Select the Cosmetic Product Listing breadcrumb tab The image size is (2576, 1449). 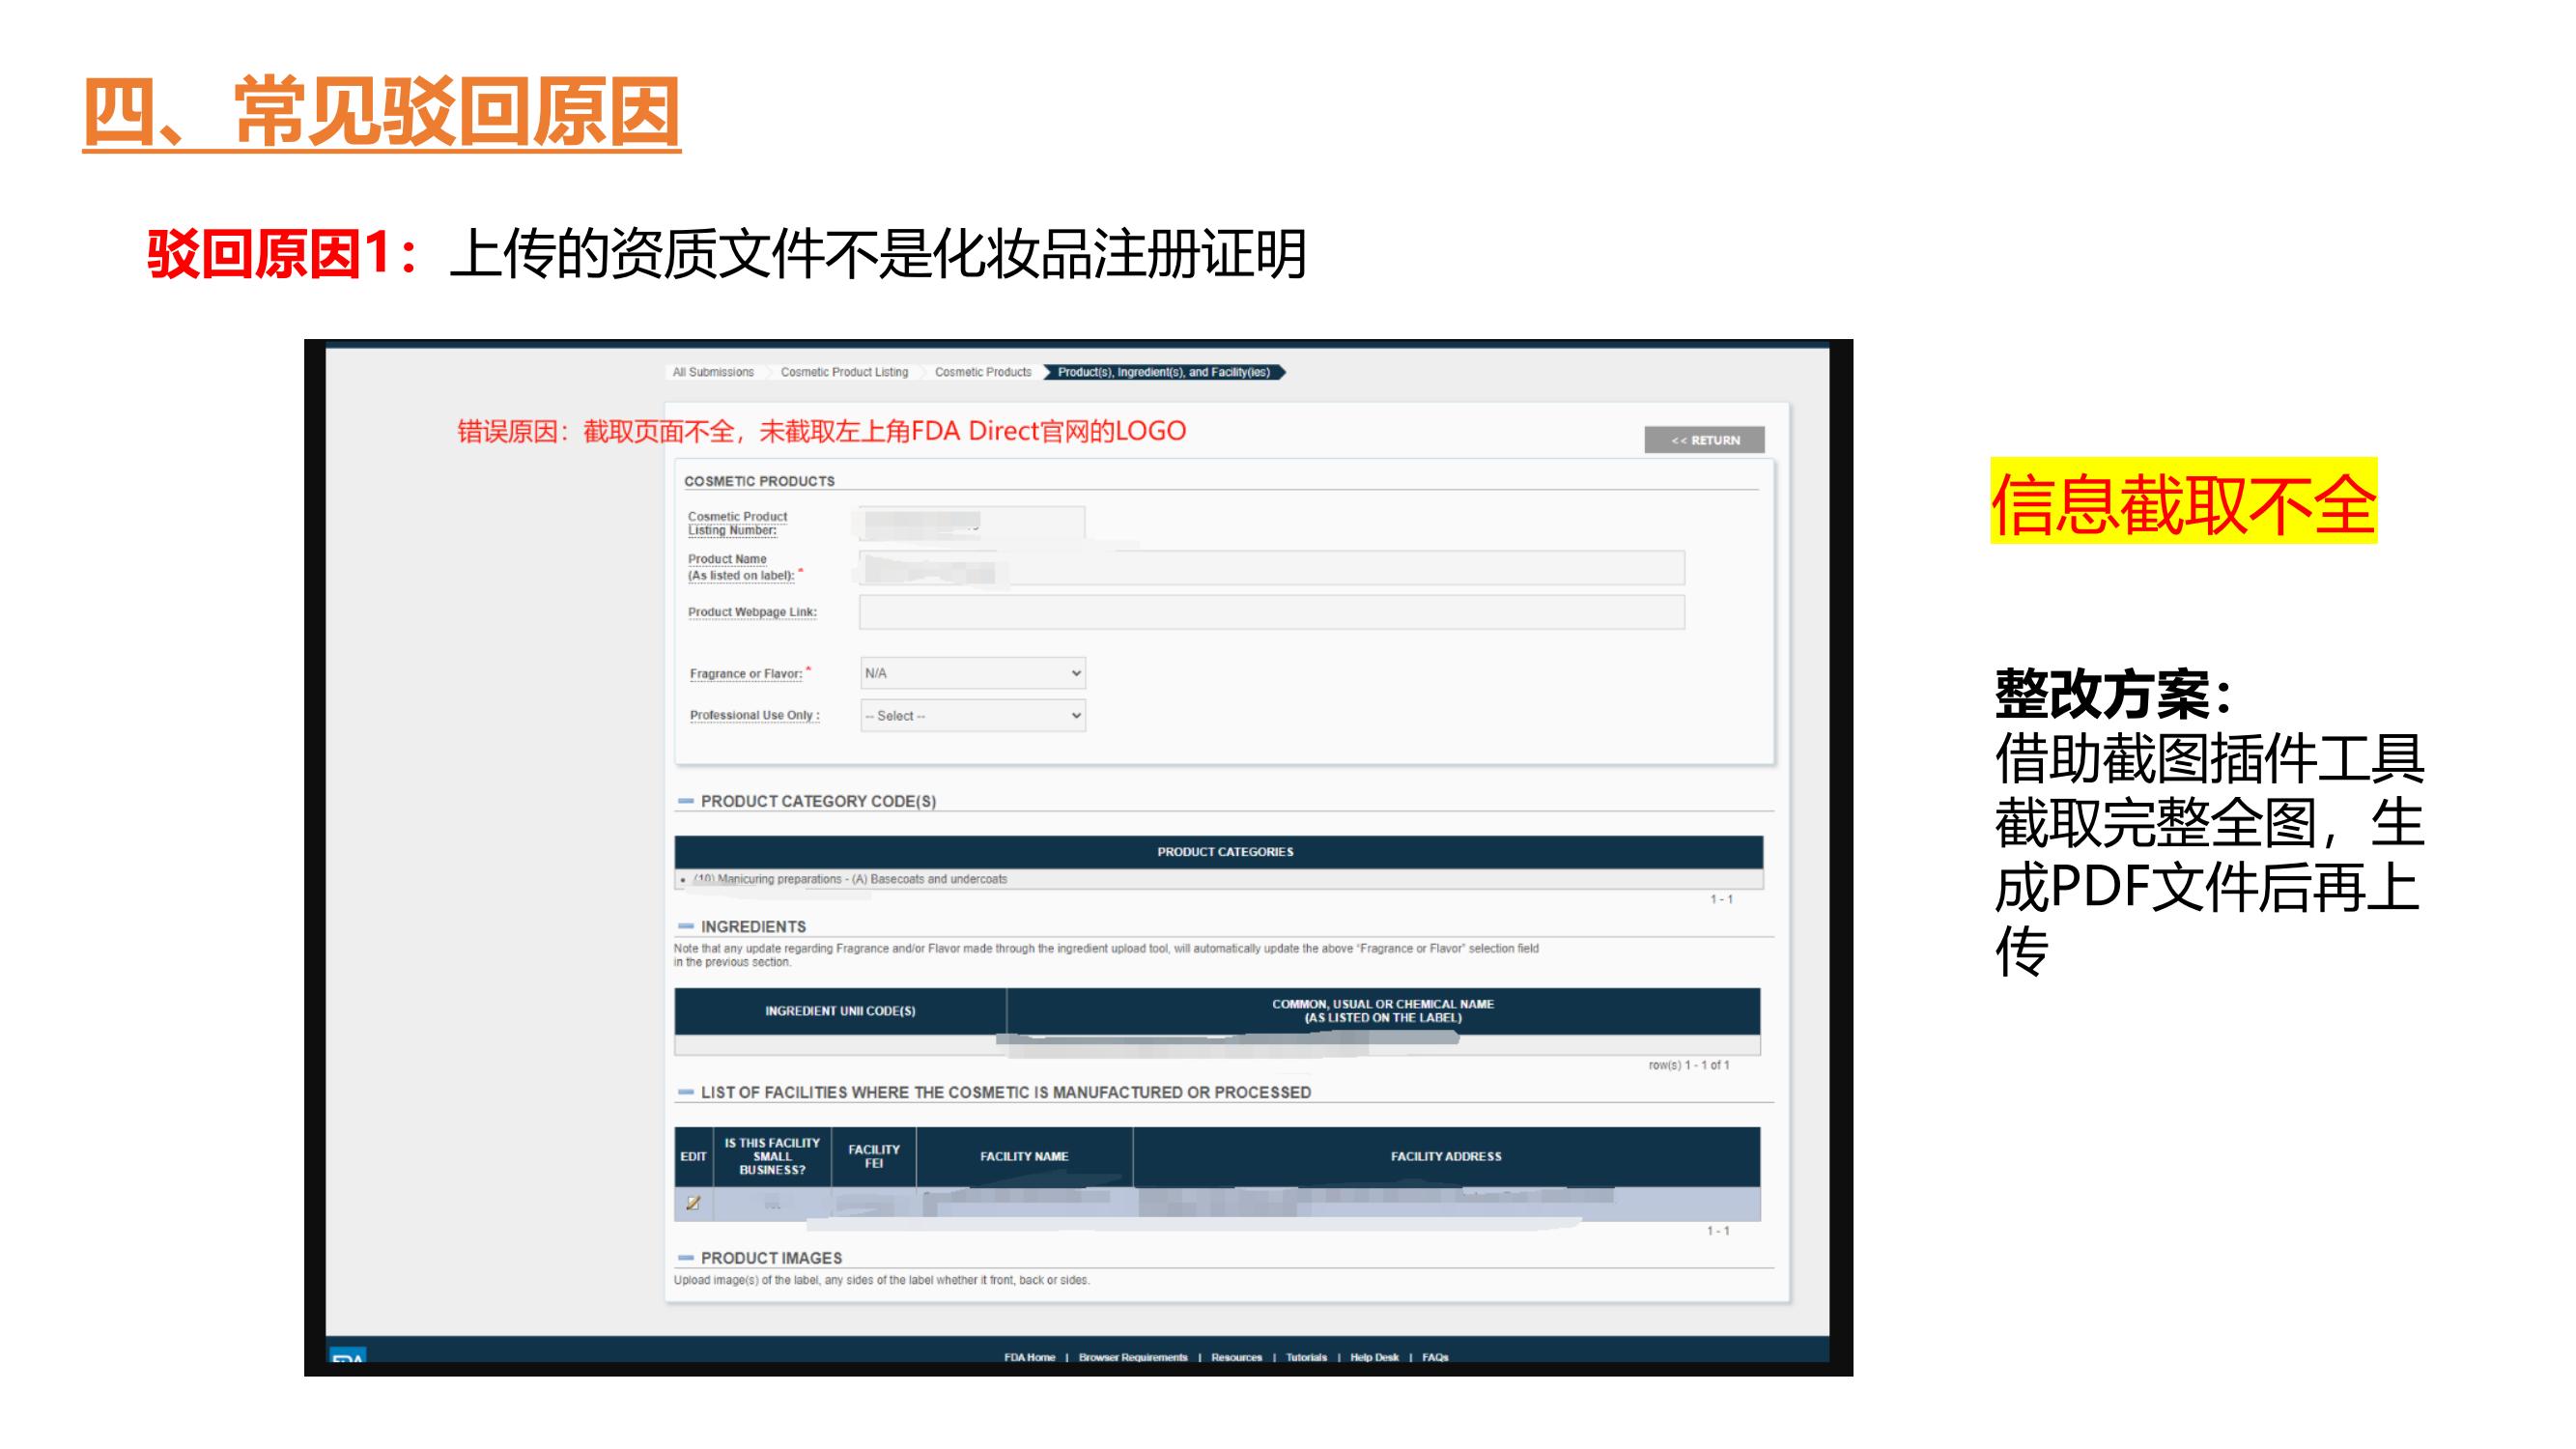coord(846,372)
